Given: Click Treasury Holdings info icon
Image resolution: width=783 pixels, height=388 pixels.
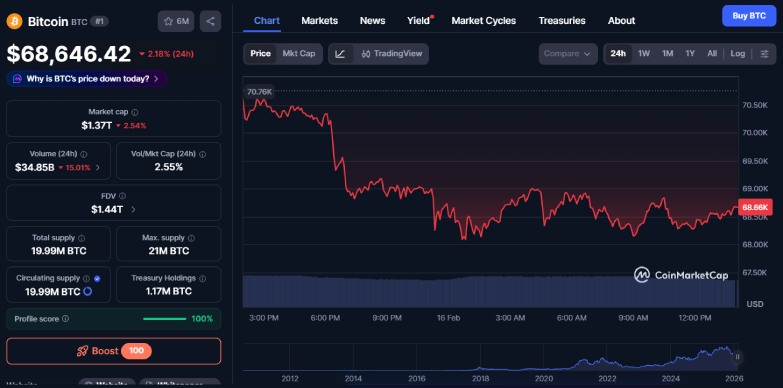Looking at the screenshot, I should [x=202, y=278].
